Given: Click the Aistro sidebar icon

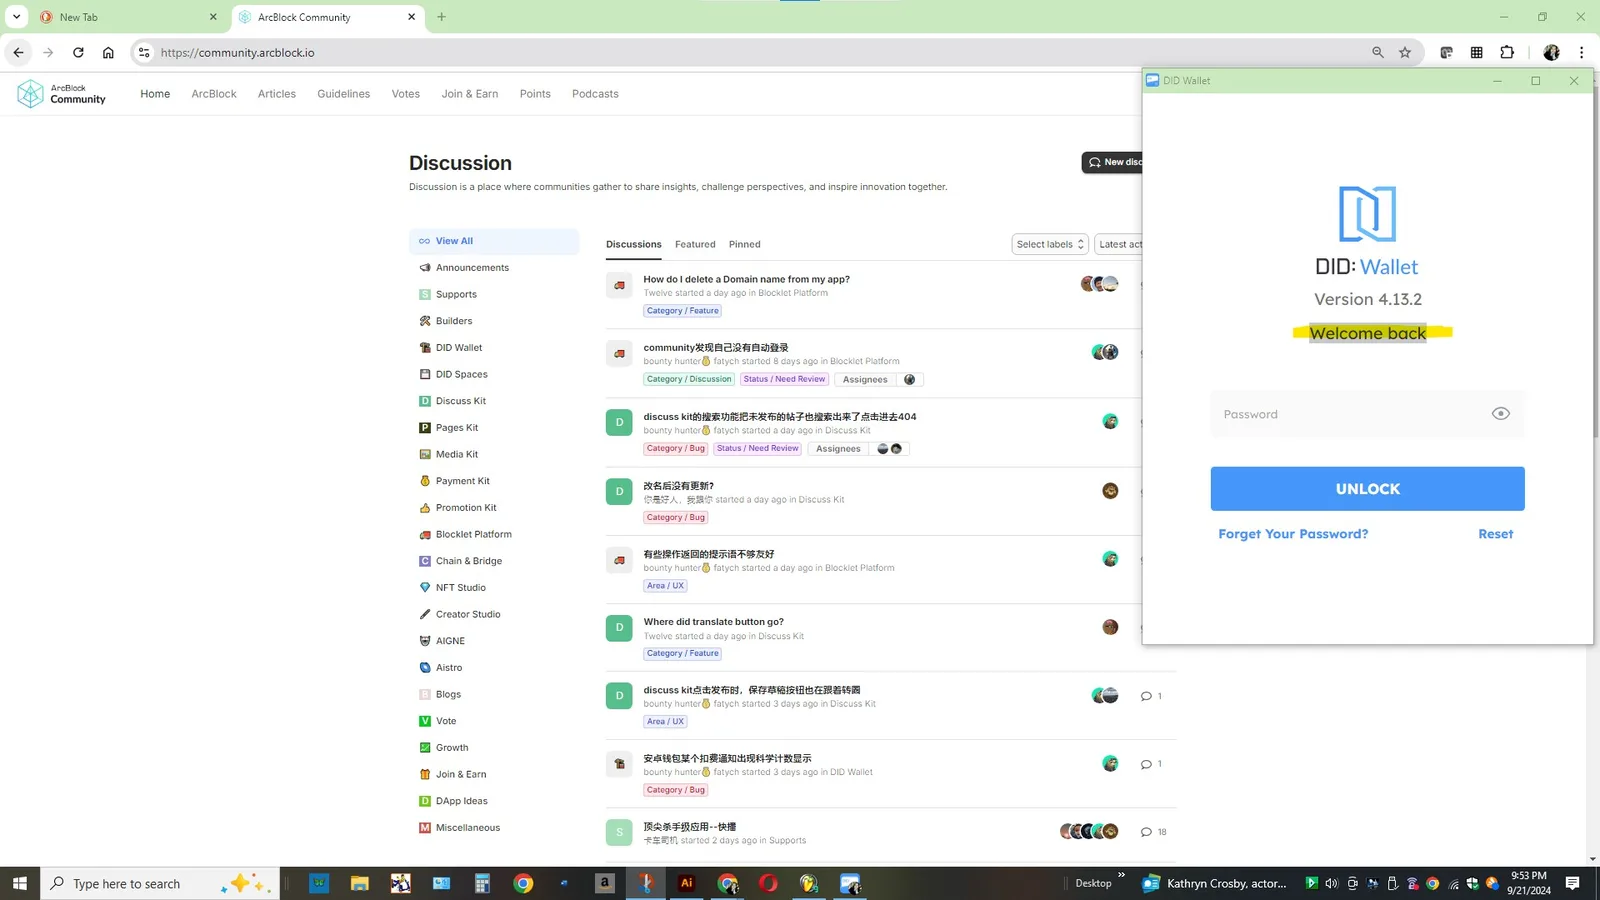Looking at the screenshot, I should 425,668.
